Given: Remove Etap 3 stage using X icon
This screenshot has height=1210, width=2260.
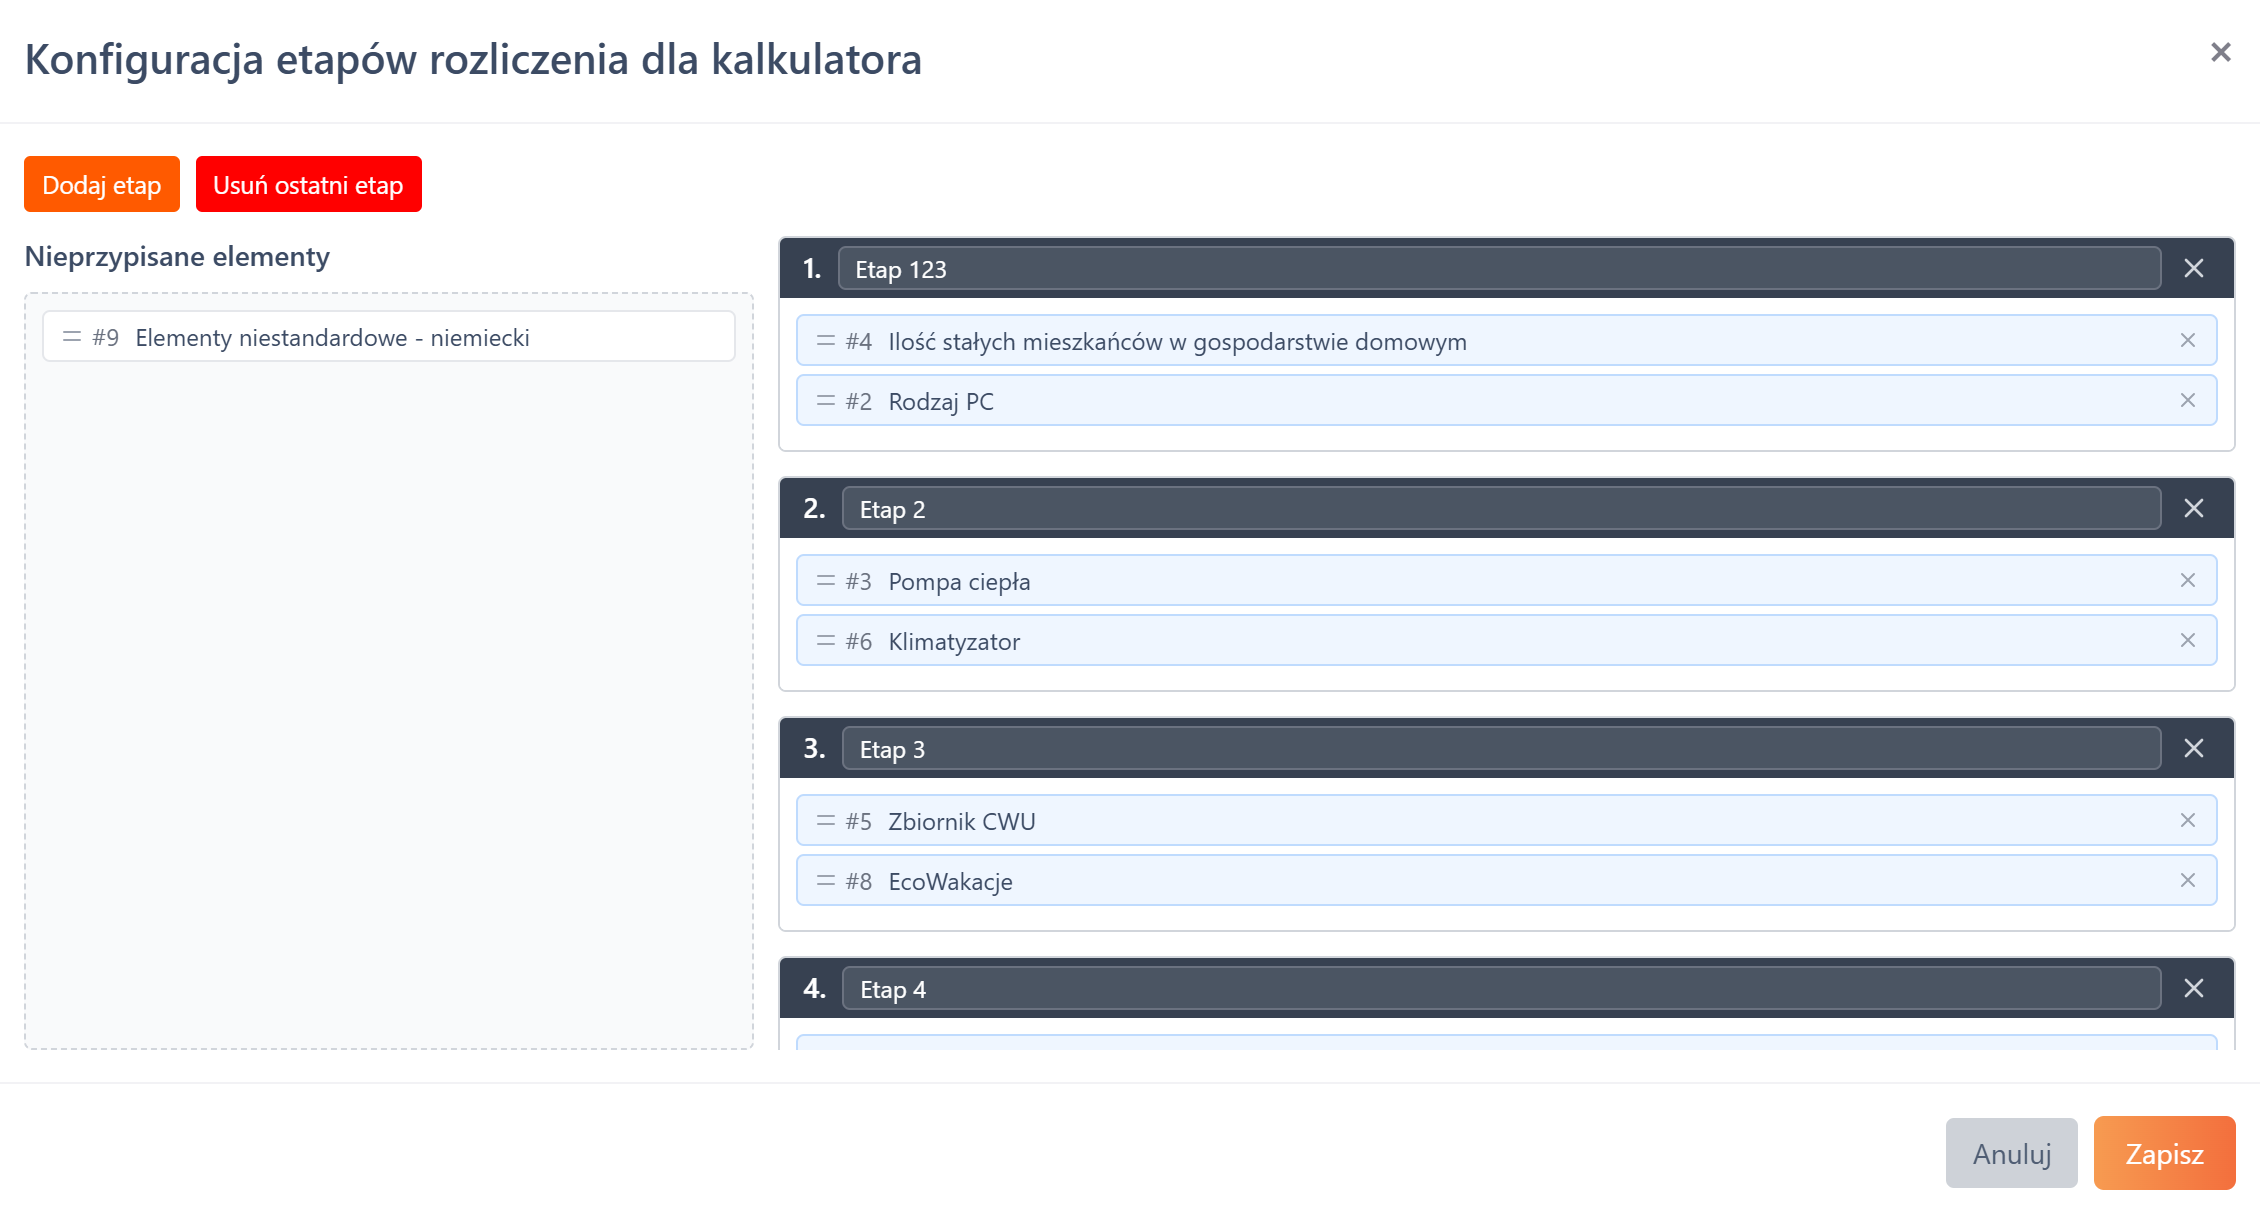Looking at the screenshot, I should click(x=2193, y=748).
